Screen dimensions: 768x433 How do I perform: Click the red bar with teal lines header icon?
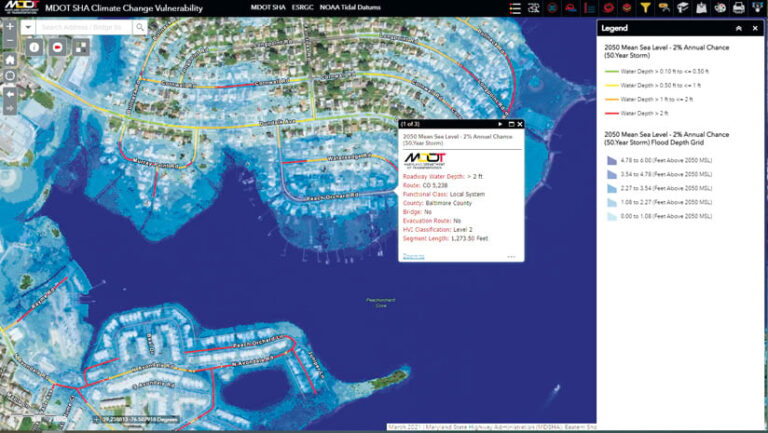click(x=589, y=8)
